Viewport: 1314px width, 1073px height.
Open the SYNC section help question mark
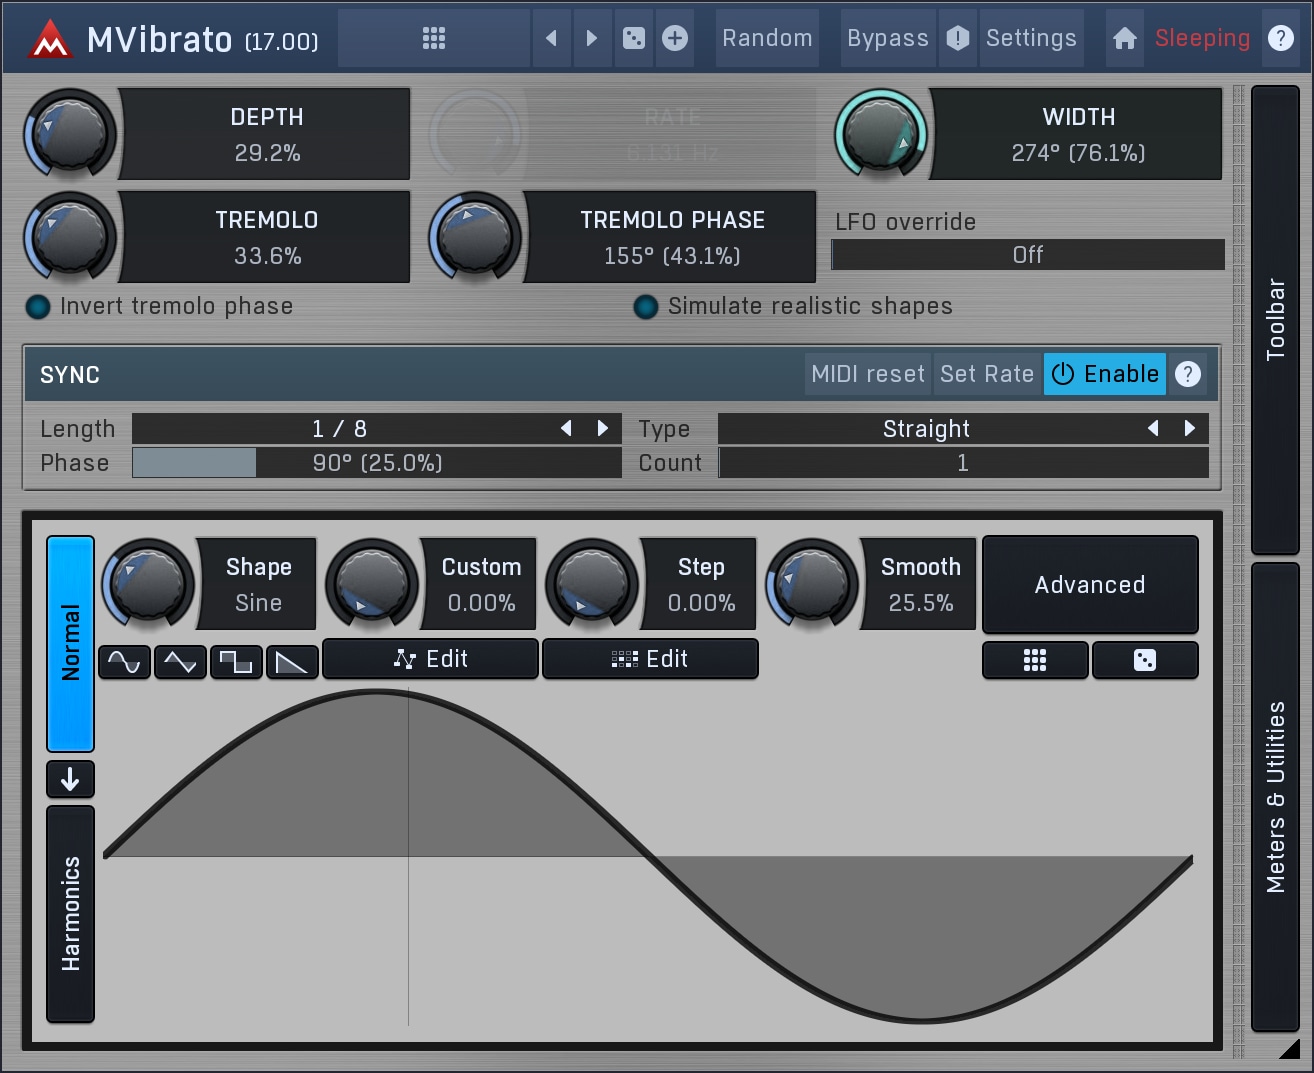1188,374
